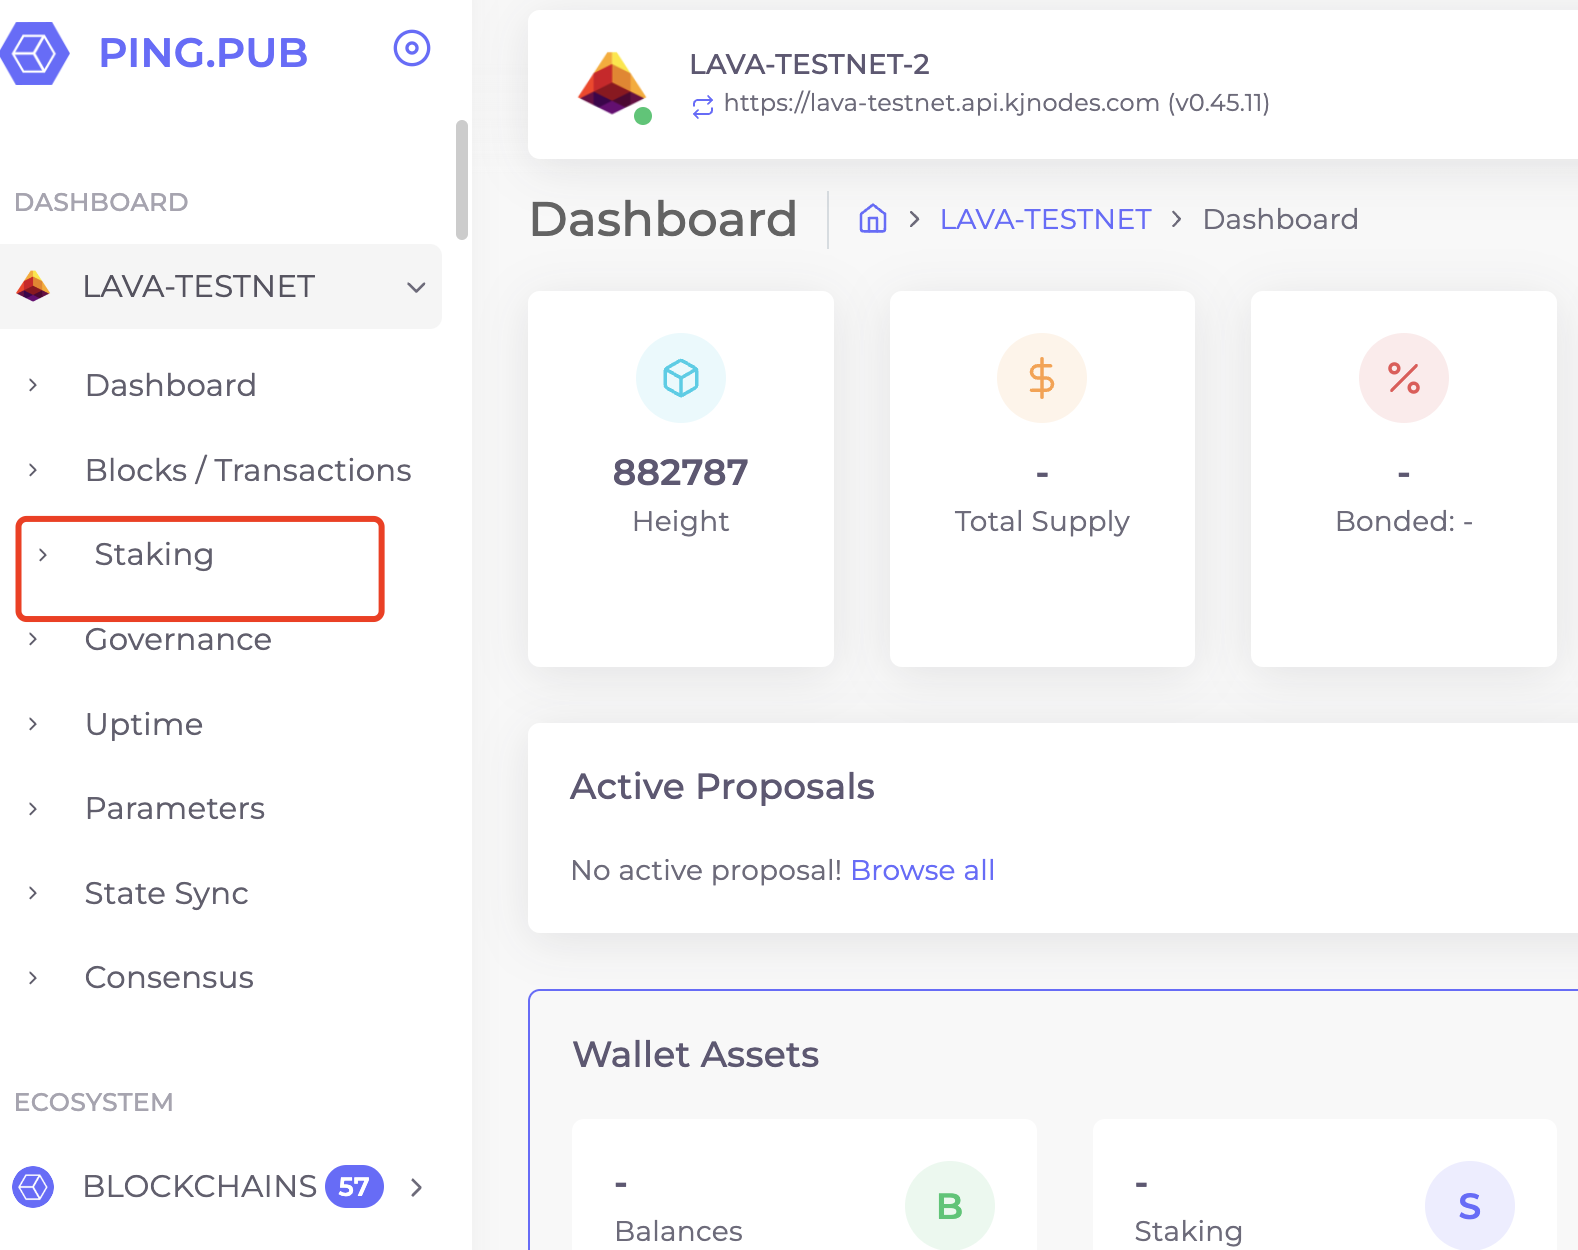
Task: Click the block height 882787 value
Action: [681, 472]
